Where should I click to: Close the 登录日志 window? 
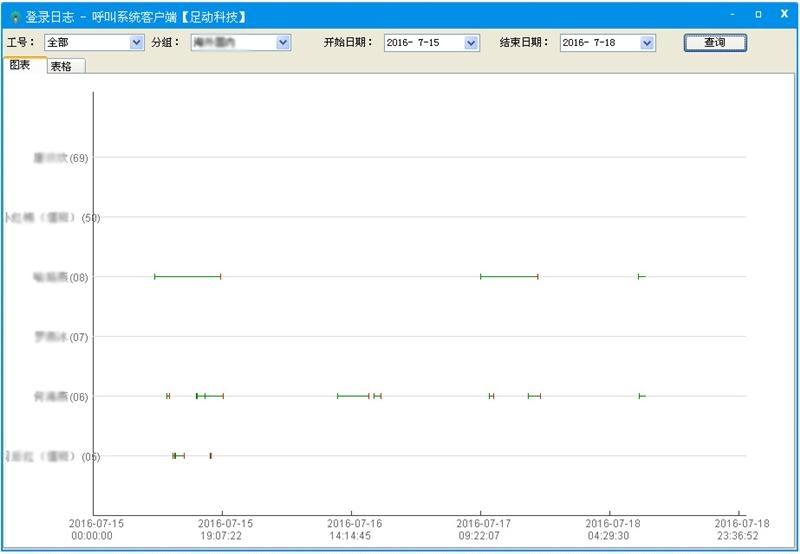tap(782, 15)
